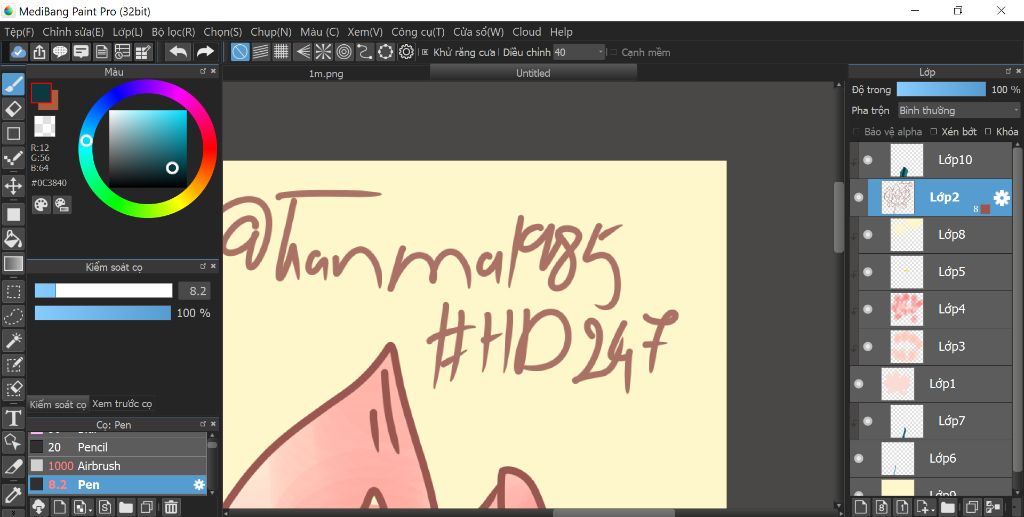Click the cloud save icon
The width and height of the screenshot is (1024, 517).
point(18,52)
